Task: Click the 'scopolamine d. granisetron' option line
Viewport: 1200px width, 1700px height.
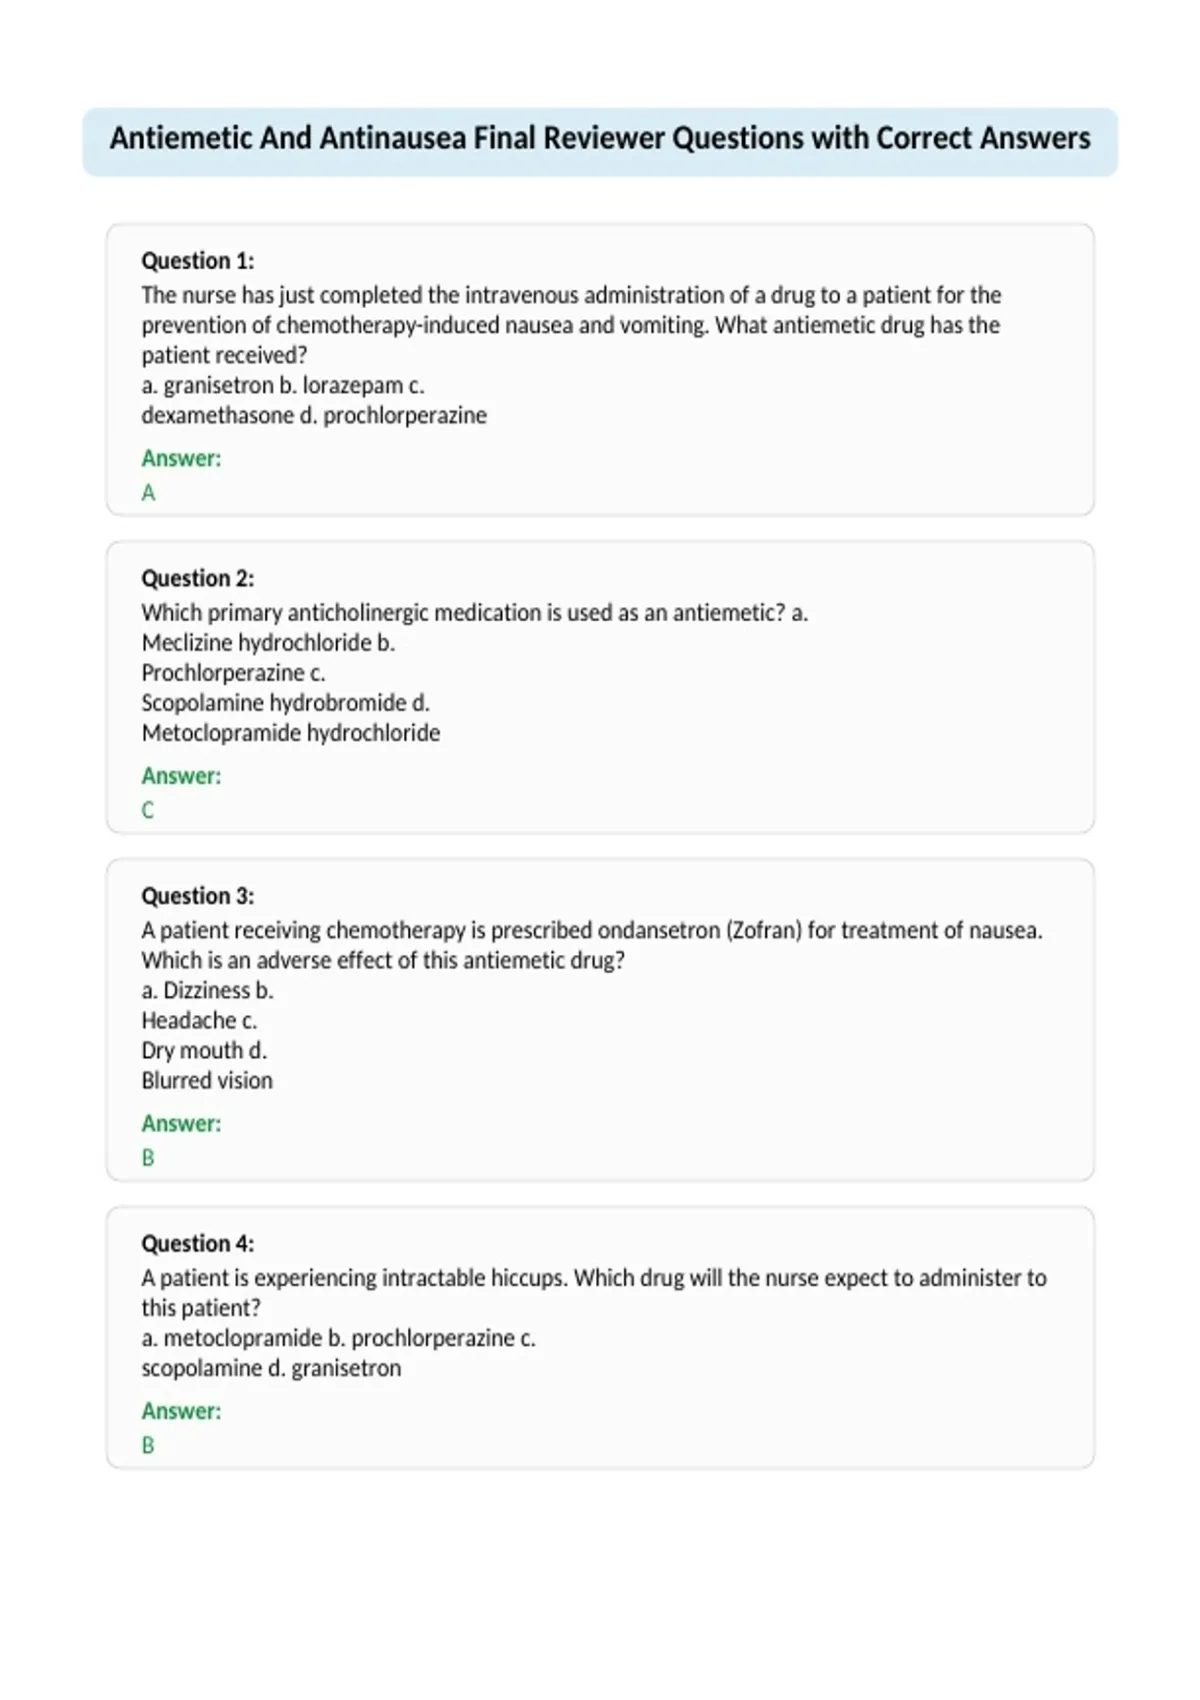Action: [271, 1369]
